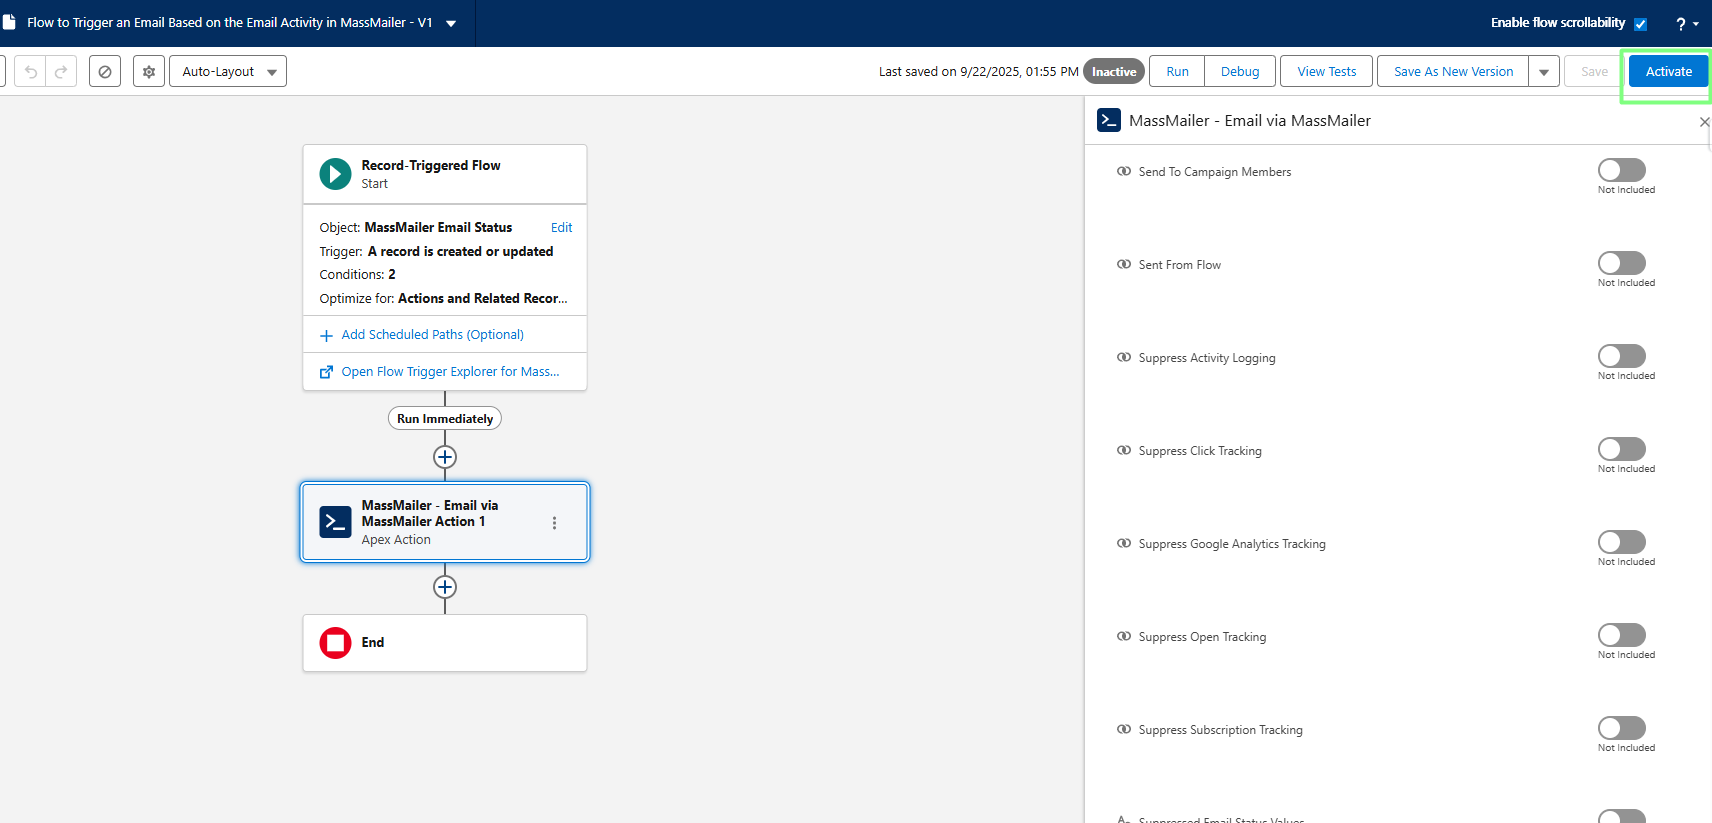Viewport: 1712px width, 823px height.
Task: Click the field type icon beside Suppress Open Tracking
Action: (1124, 636)
